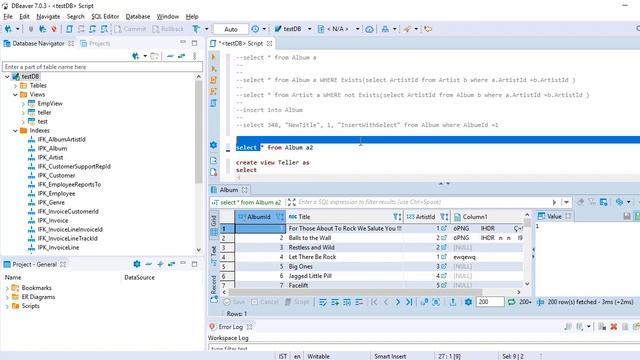This screenshot has height=360, width=640.
Task: Click the table name filter field
Action: (x=102, y=67)
